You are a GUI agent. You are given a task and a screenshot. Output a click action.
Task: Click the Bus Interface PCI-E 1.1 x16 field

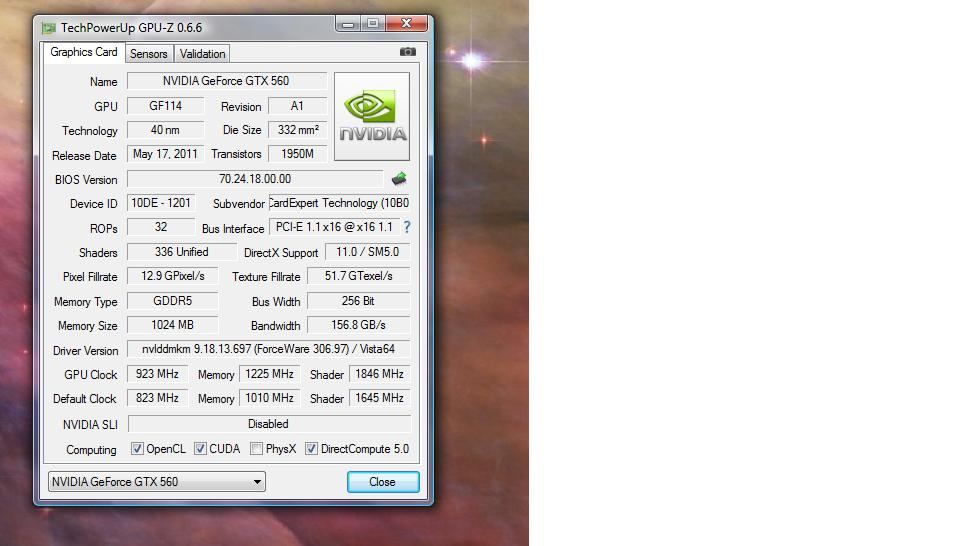coord(334,227)
